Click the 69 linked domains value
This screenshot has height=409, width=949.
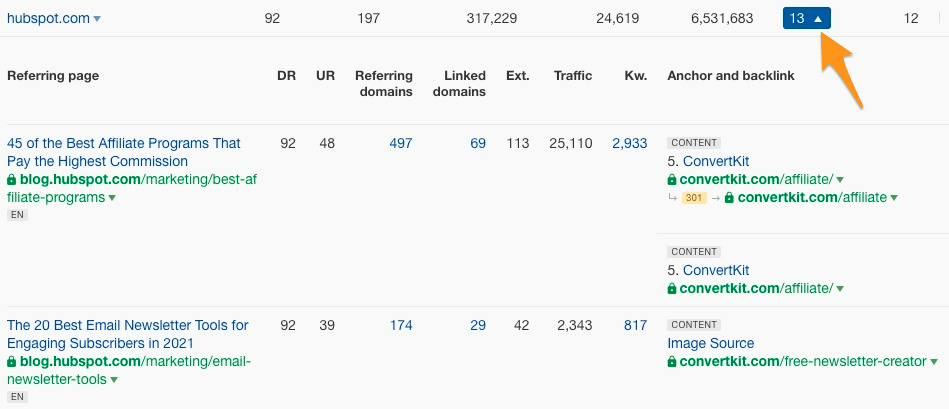click(478, 143)
